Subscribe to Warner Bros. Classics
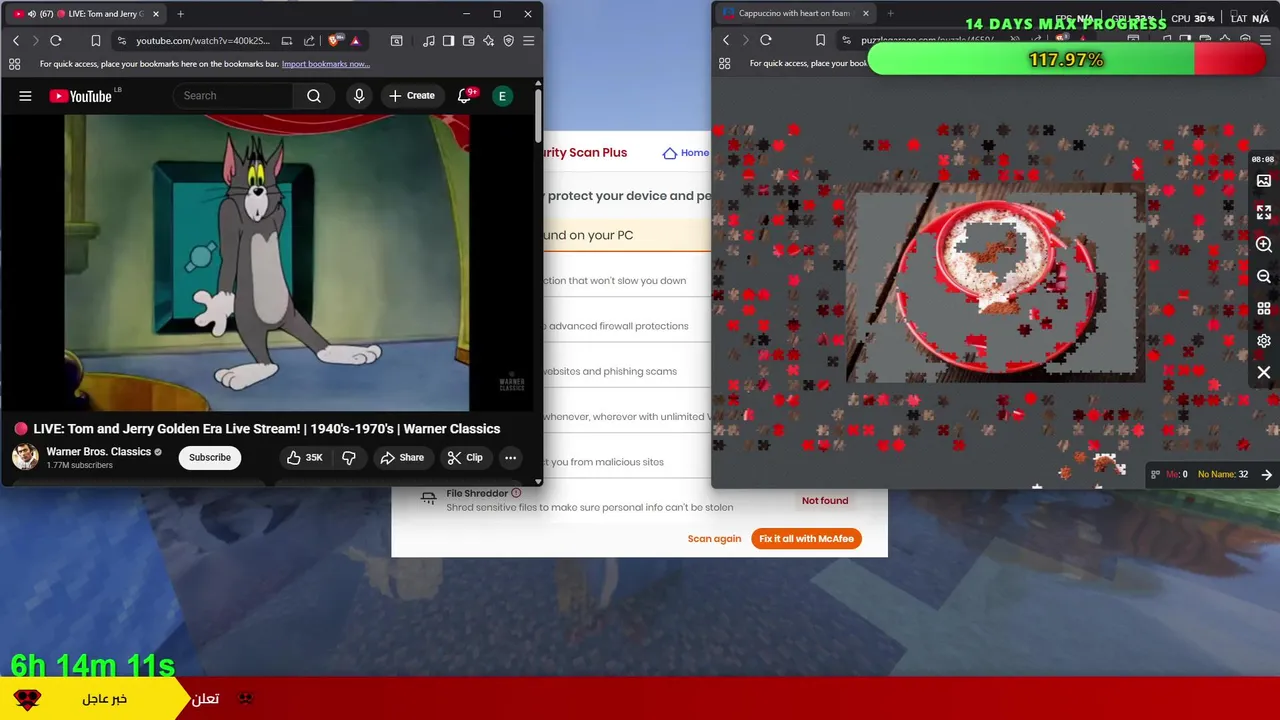 (210, 458)
